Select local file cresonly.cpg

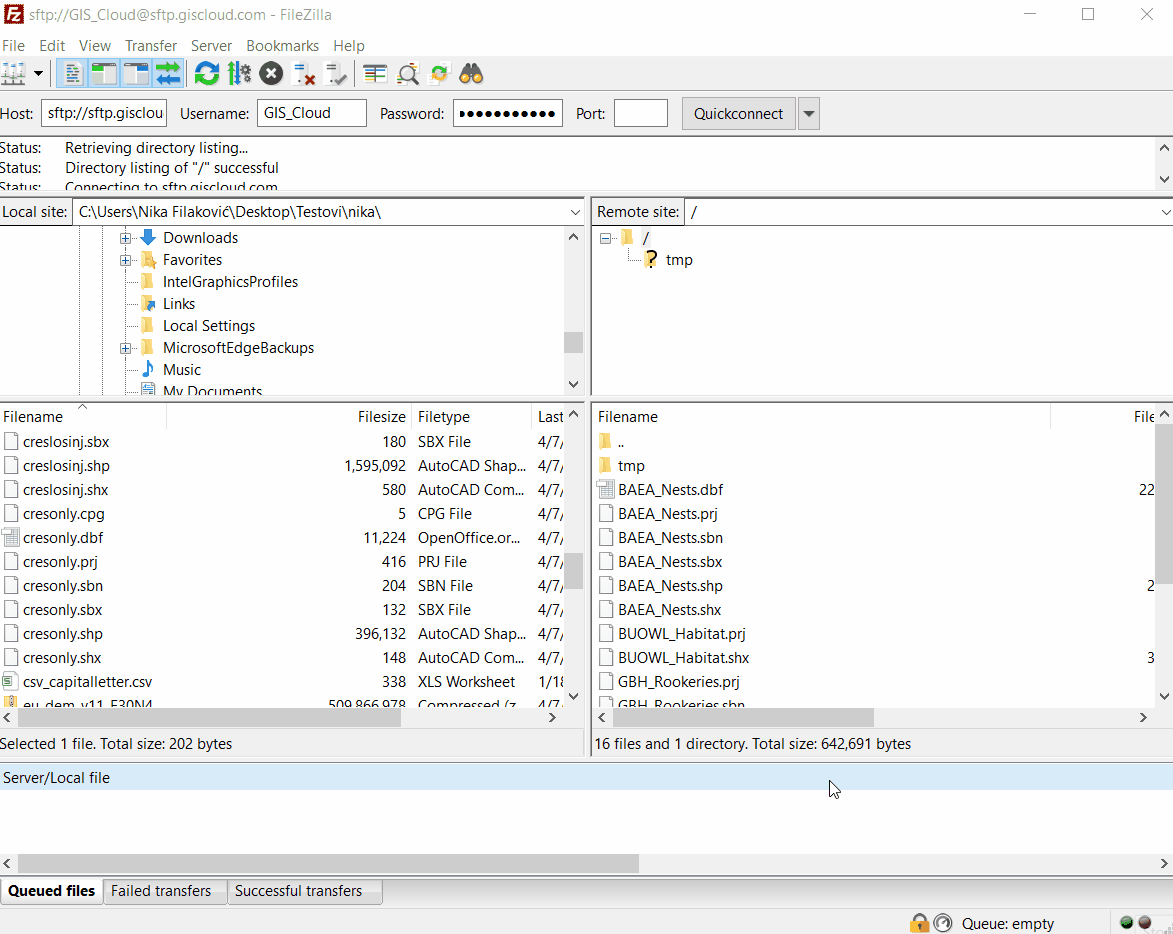point(64,514)
